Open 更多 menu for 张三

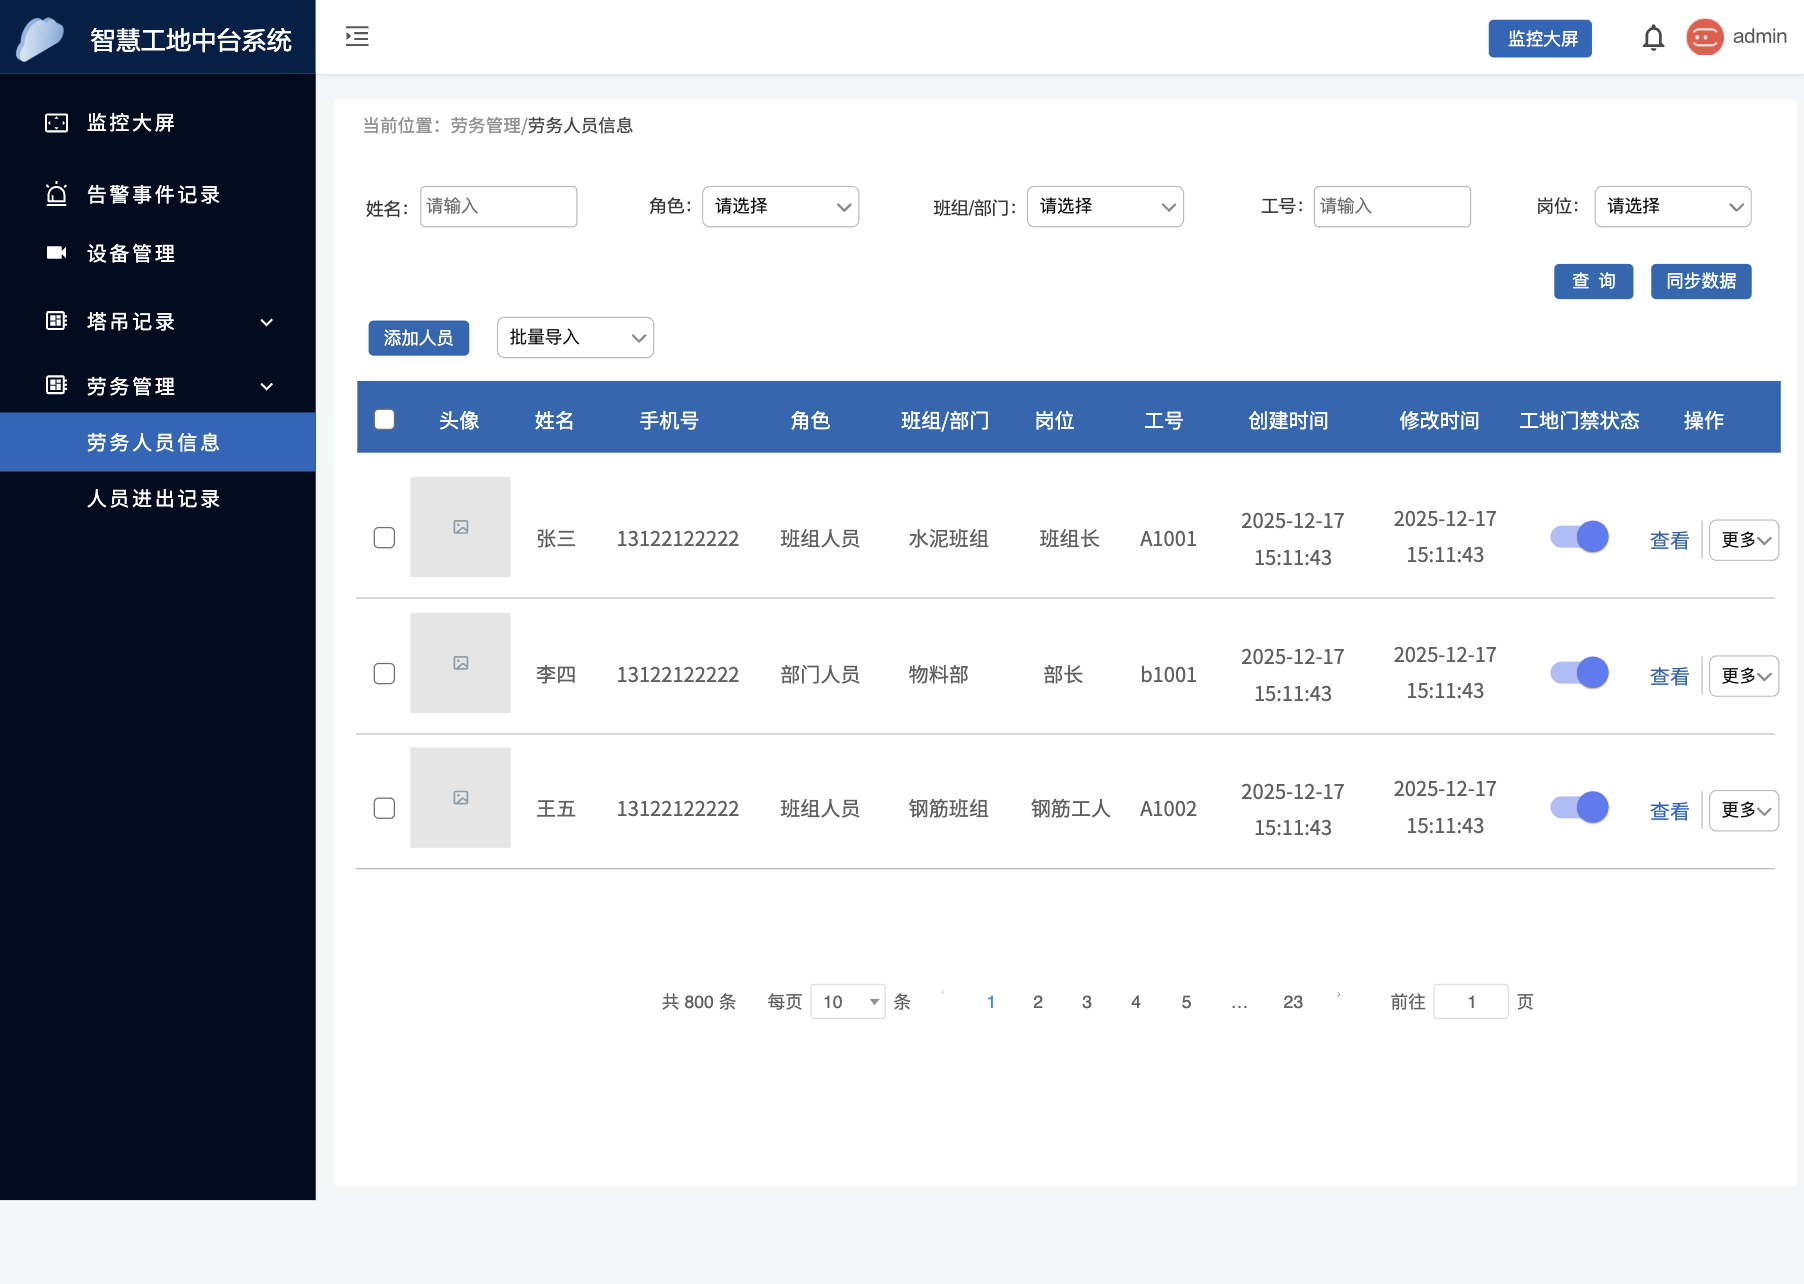[1743, 540]
